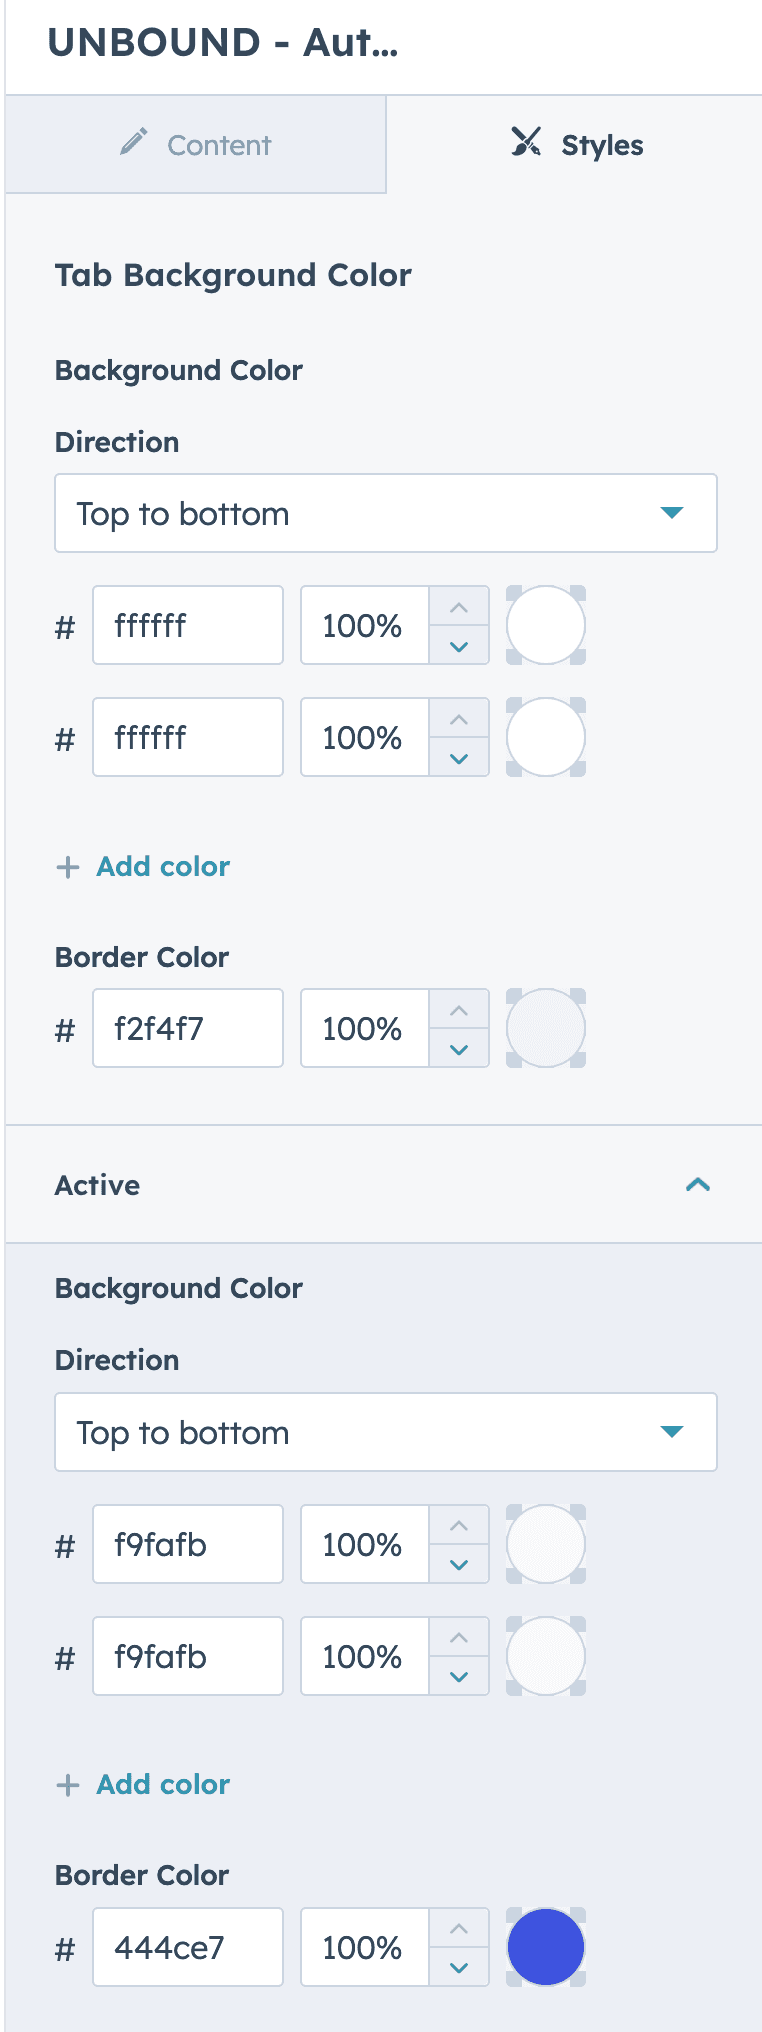Decrease opacity of 444ce7 border color
762x2032 pixels.
click(x=459, y=1967)
